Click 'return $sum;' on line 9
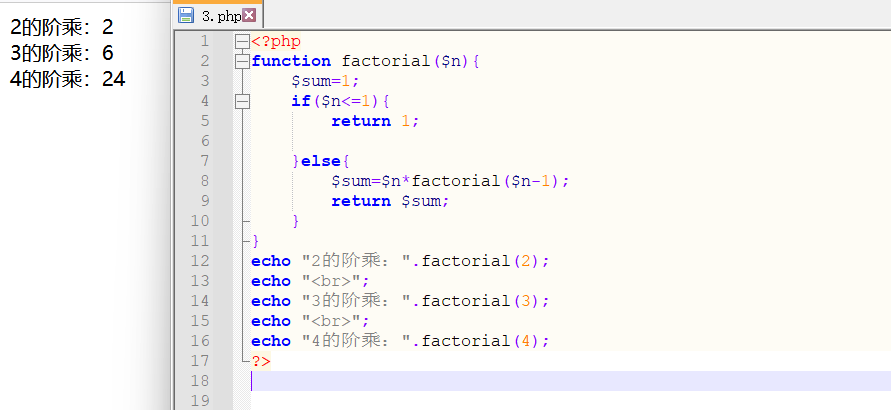This screenshot has height=410, width=891. [x=390, y=201]
